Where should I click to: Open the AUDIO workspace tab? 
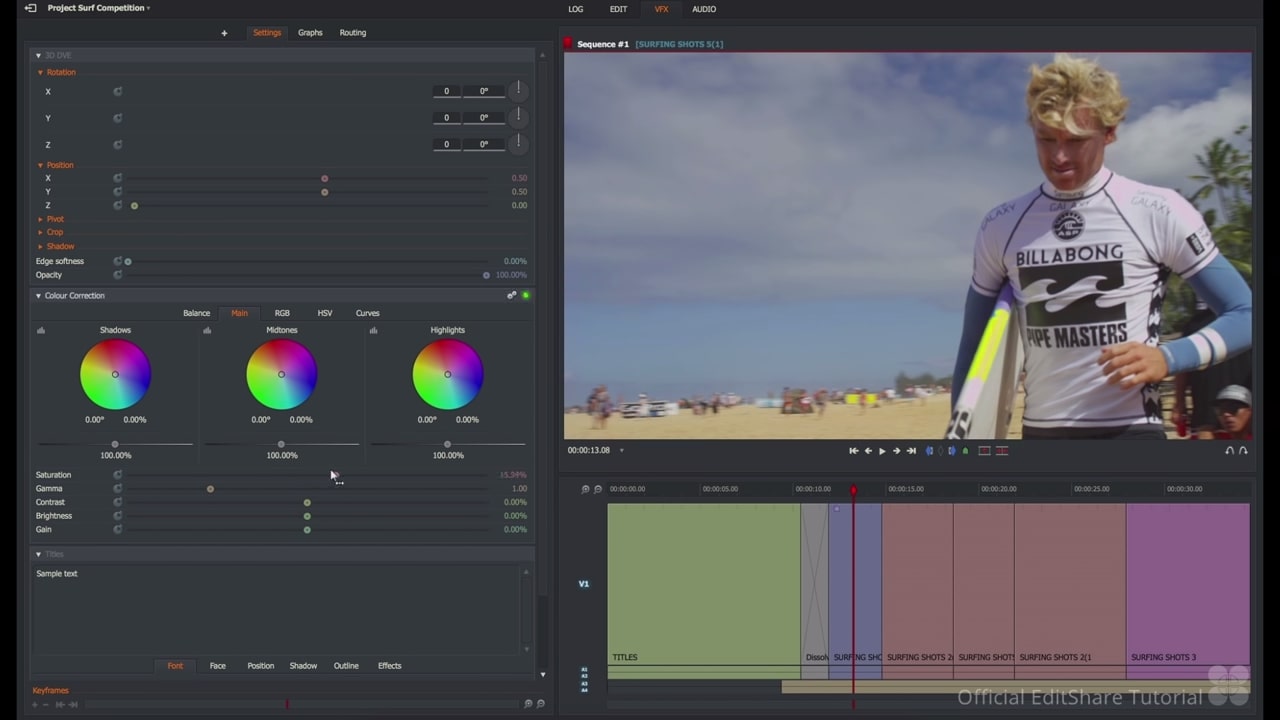704,9
